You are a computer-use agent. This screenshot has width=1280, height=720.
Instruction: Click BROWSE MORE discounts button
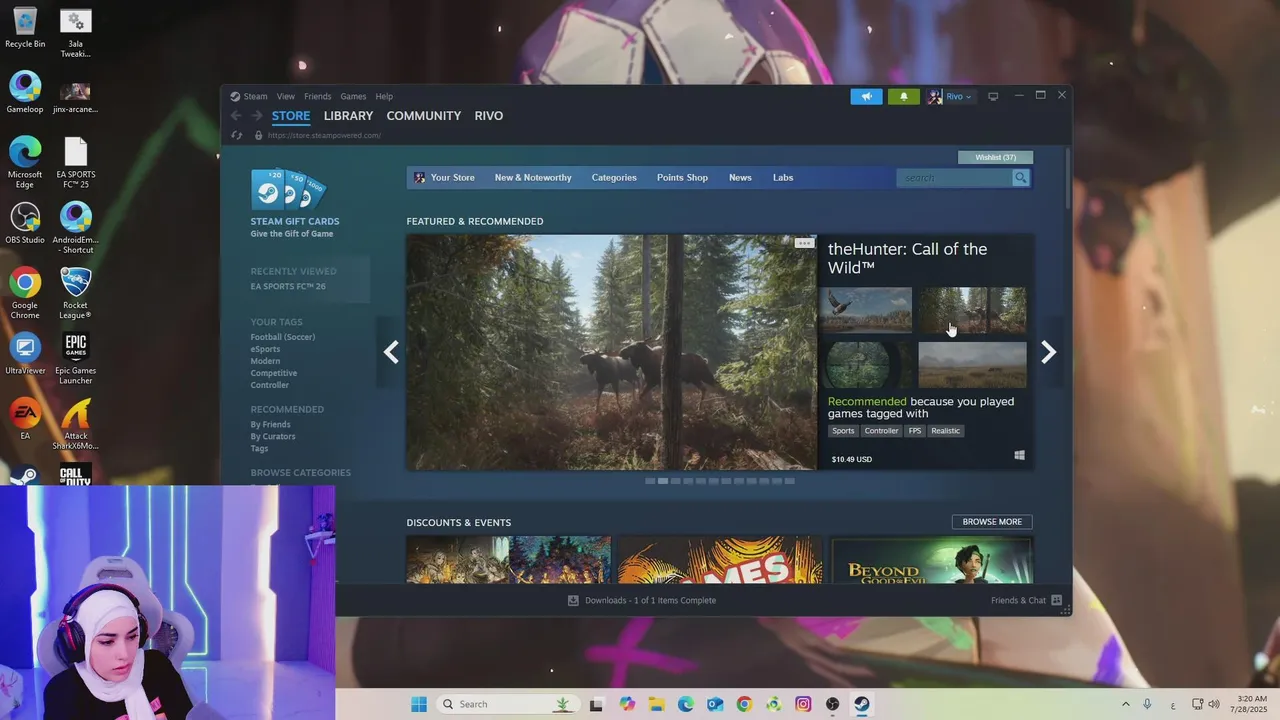pyautogui.click(x=992, y=522)
